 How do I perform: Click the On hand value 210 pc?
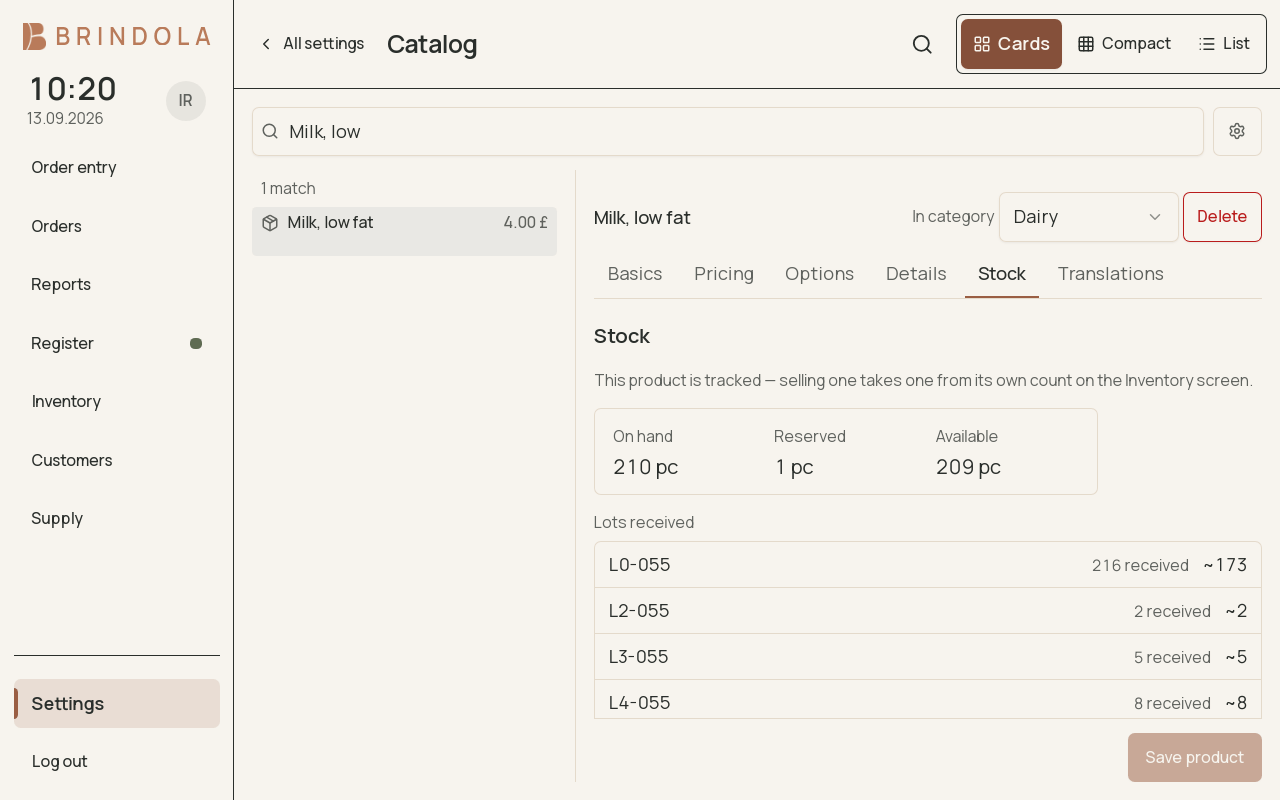pyautogui.click(x=646, y=467)
